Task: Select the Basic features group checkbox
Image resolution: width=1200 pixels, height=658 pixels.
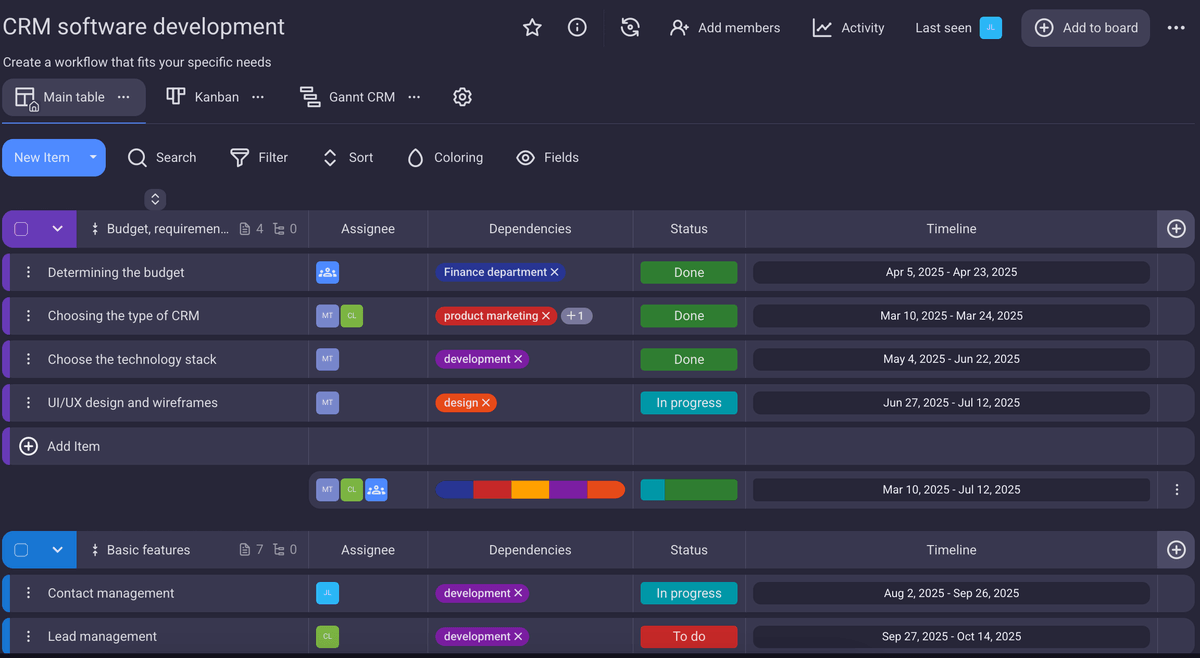Action: tap(21, 550)
